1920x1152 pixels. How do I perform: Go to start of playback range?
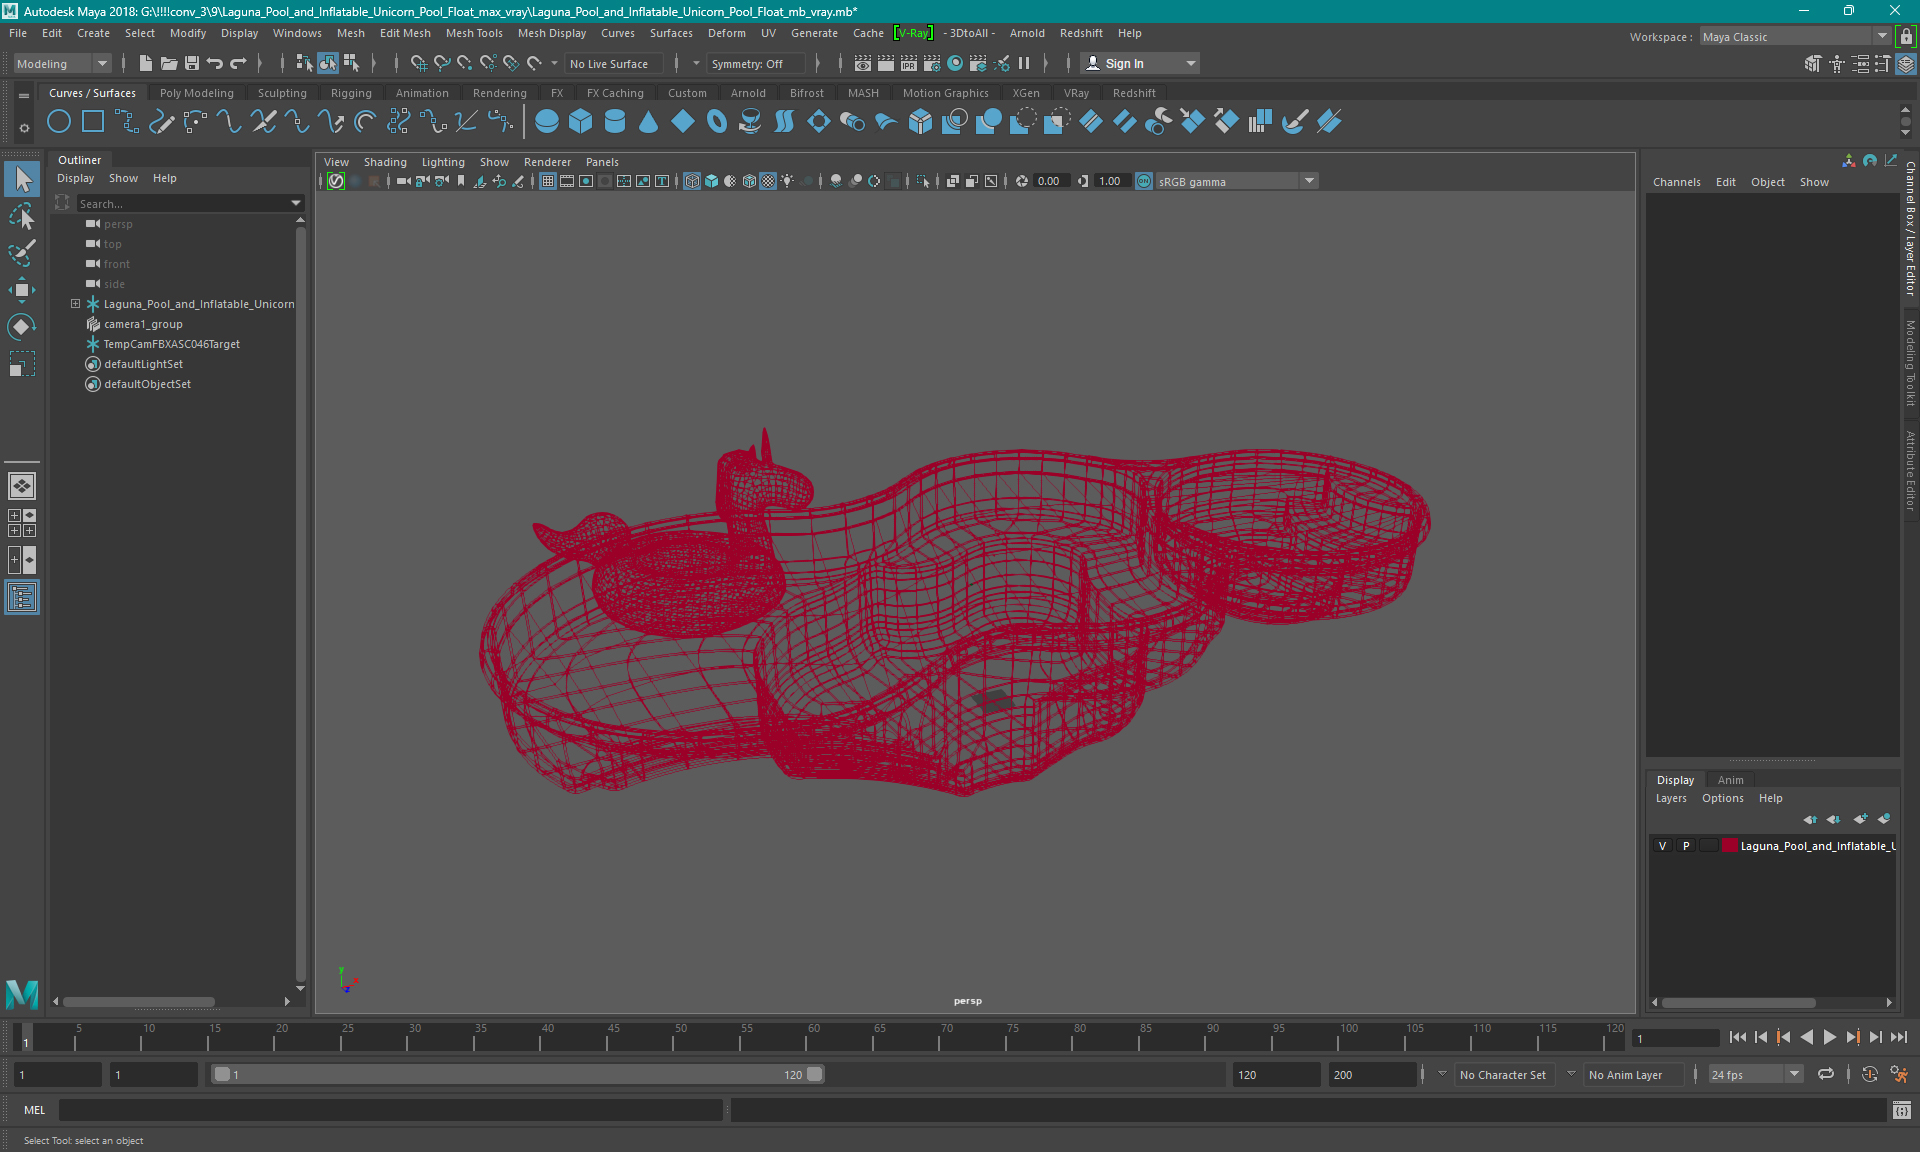point(1738,1038)
